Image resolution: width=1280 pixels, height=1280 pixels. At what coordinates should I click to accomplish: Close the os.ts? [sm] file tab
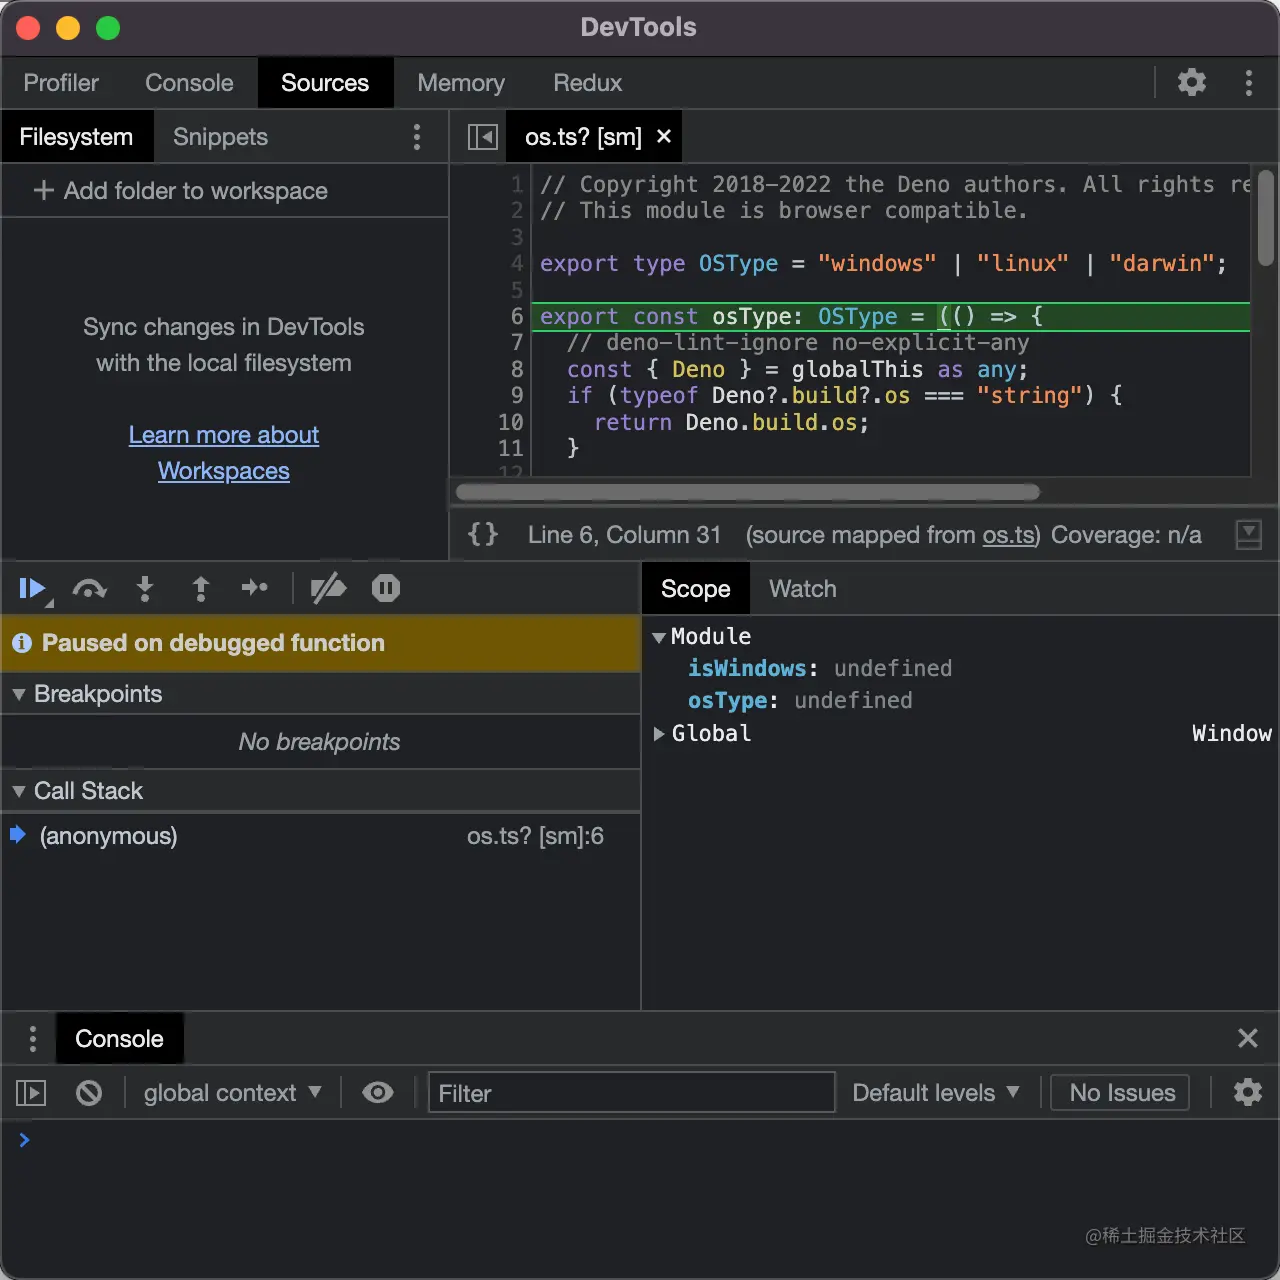tap(664, 136)
